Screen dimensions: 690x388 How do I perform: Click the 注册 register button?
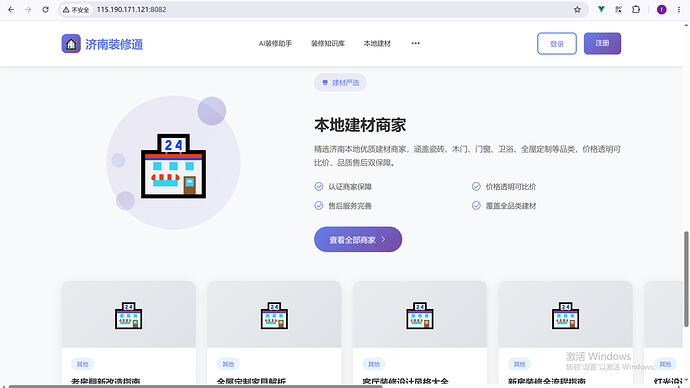(602, 43)
